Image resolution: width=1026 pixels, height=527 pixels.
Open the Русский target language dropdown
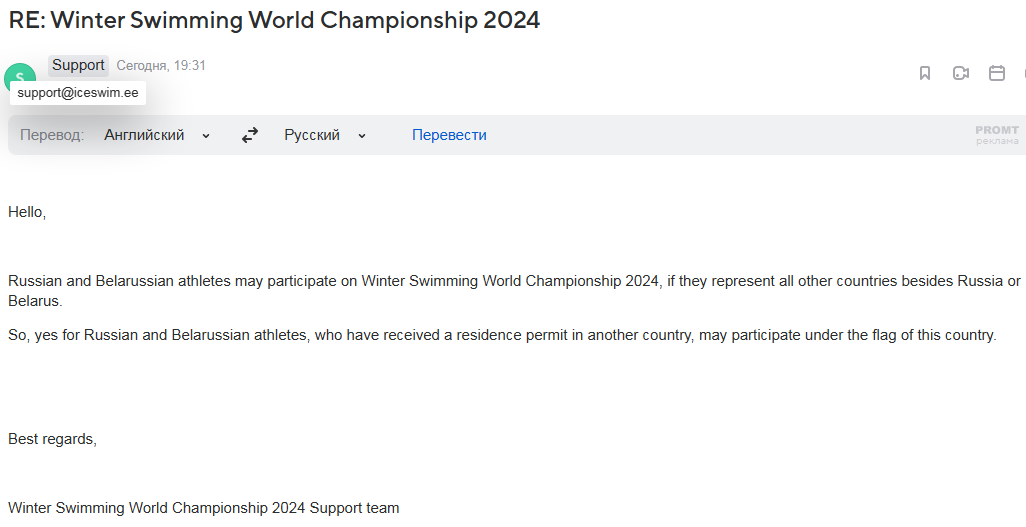325,136
